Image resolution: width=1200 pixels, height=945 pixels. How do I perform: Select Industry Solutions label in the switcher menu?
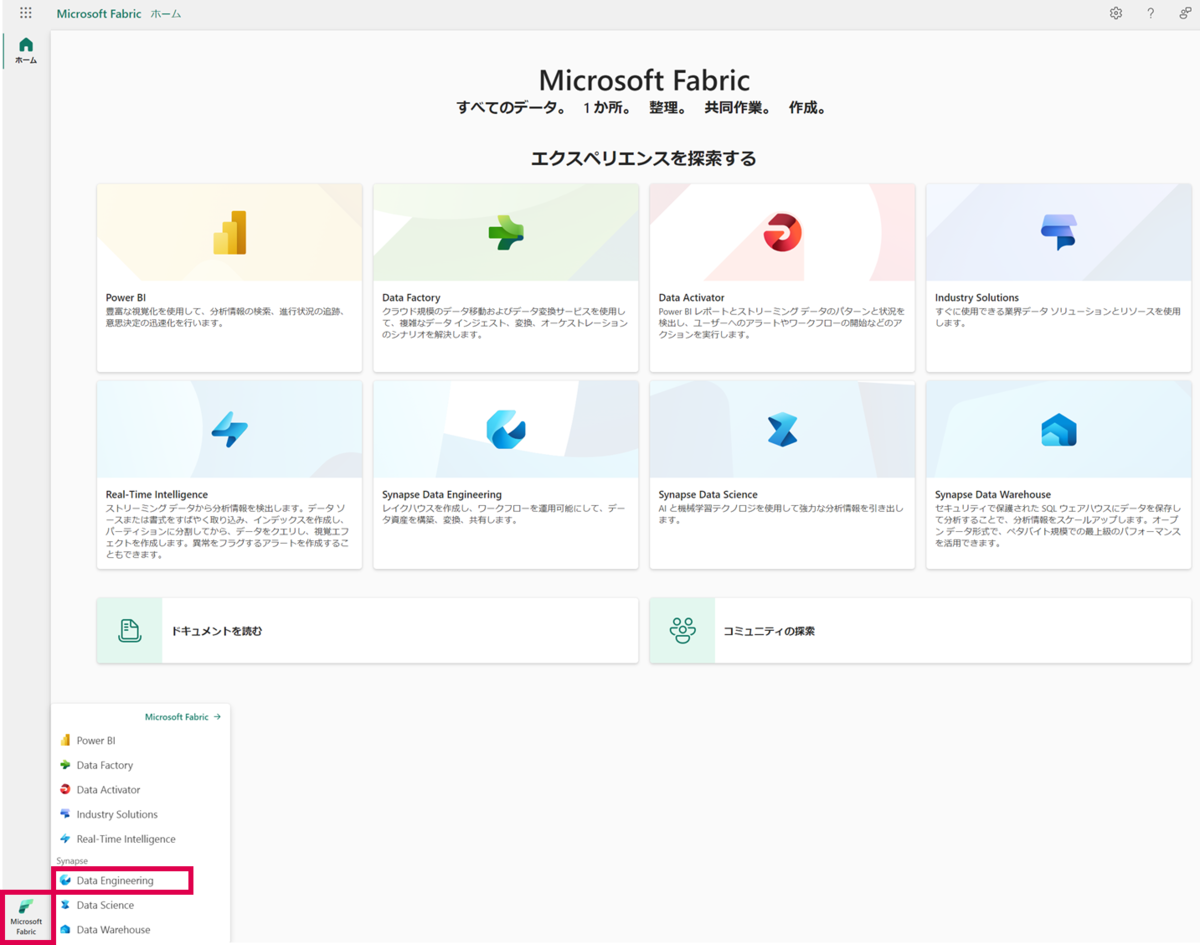pyautogui.click(x=117, y=814)
